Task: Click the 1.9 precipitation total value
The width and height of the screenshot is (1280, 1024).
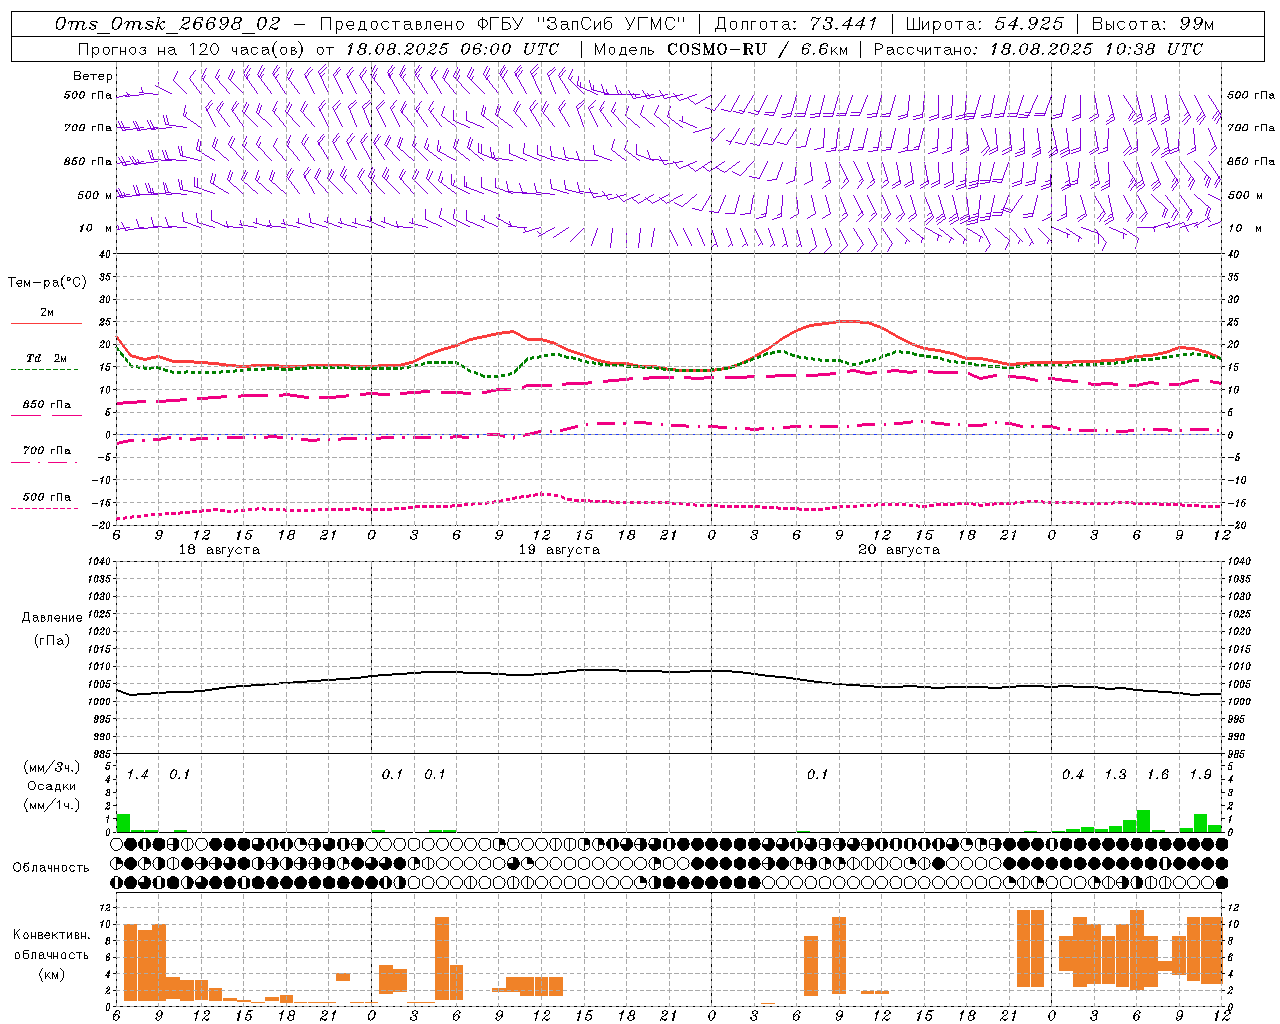Action: (x=1200, y=775)
